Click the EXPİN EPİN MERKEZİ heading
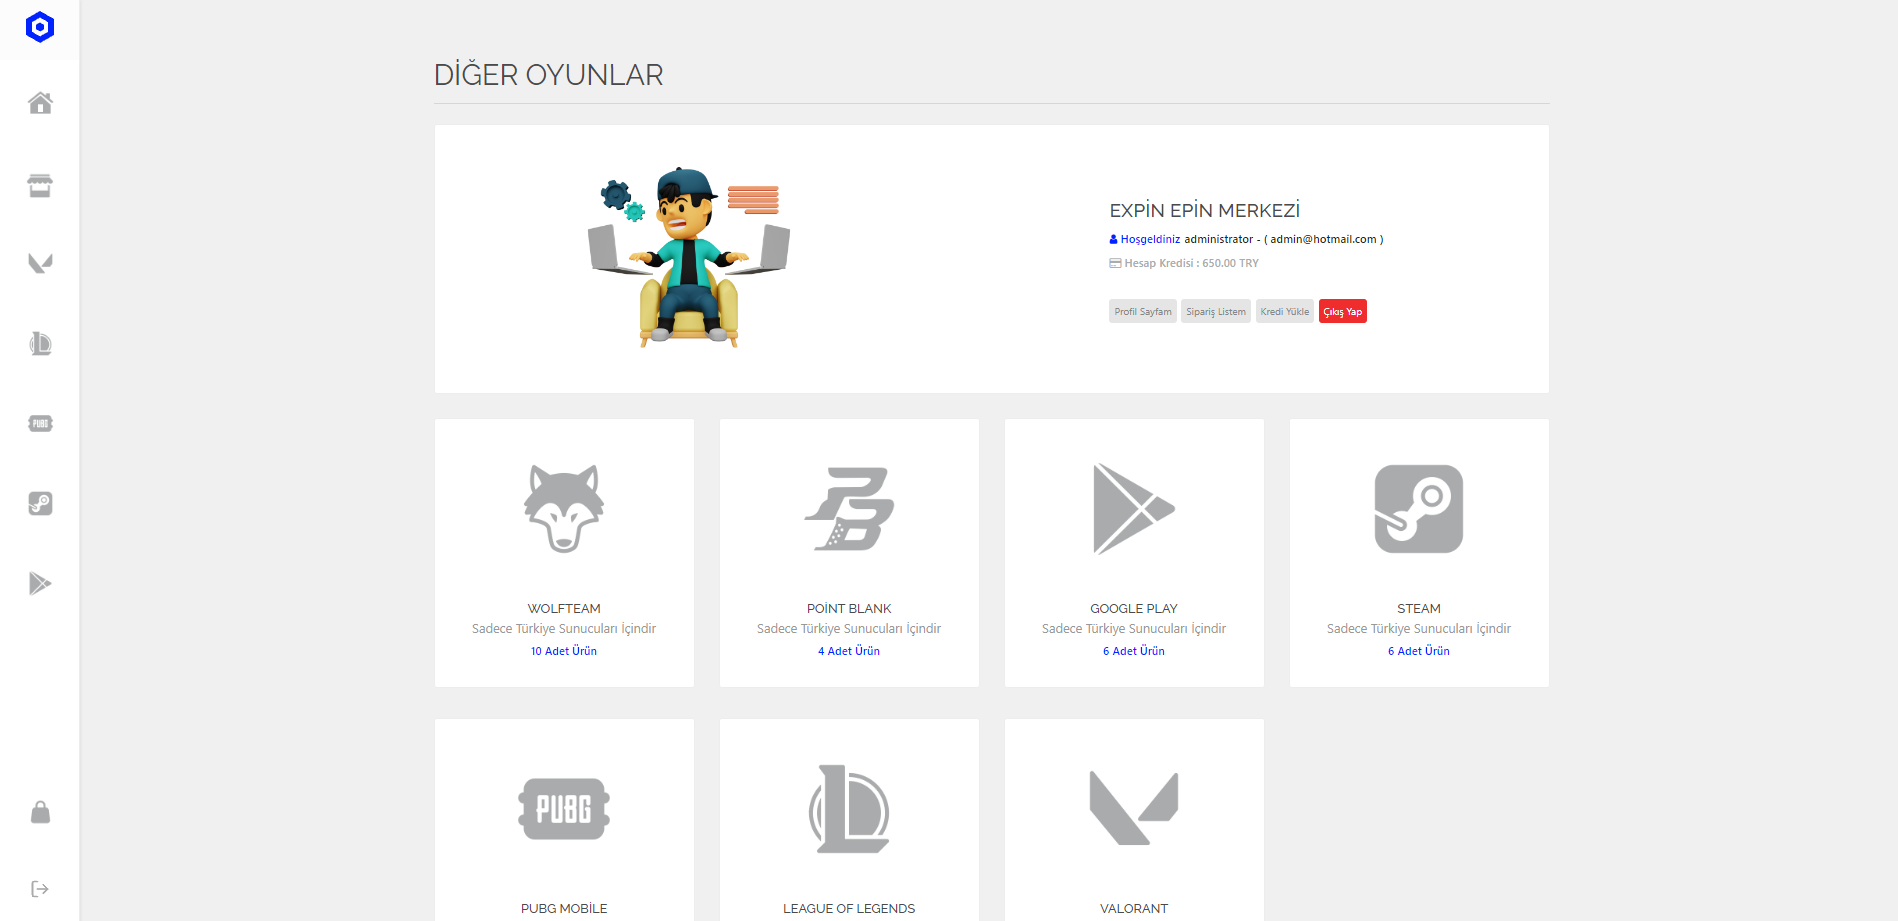The width and height of the screenshot is (1898, 921). pyautogui.click(x=1205, y=210)
